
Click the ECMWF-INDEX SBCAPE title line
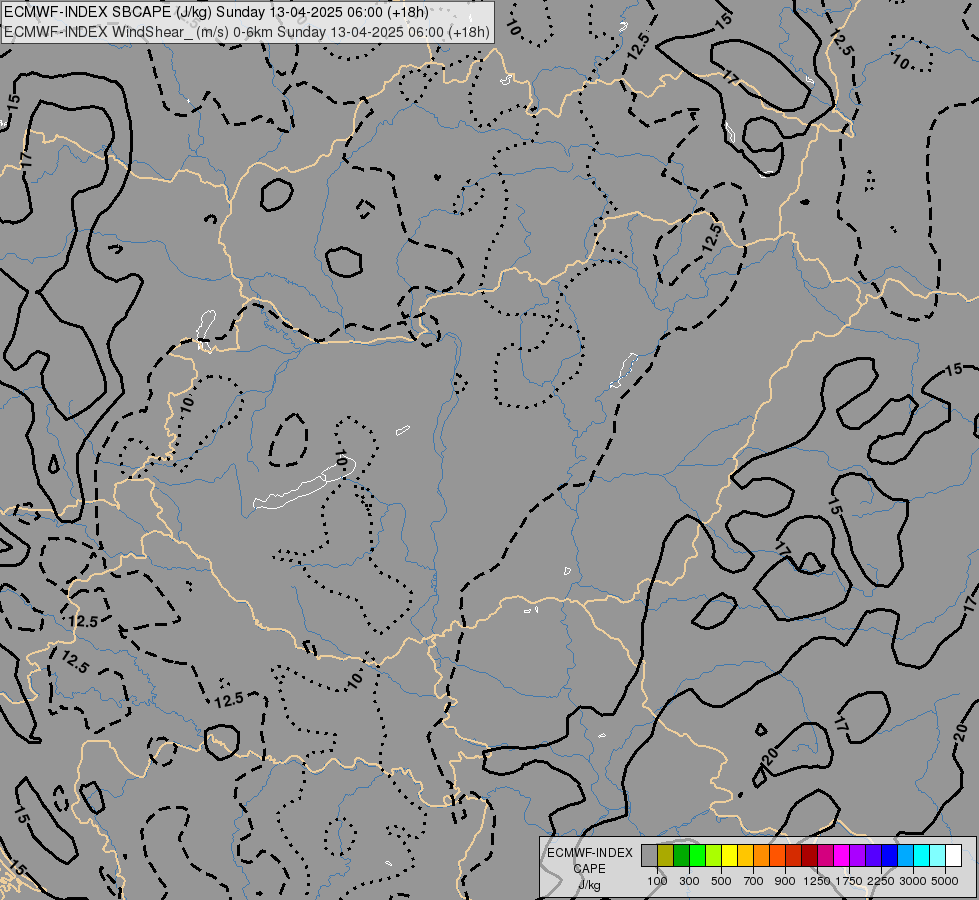click(216, 12)
